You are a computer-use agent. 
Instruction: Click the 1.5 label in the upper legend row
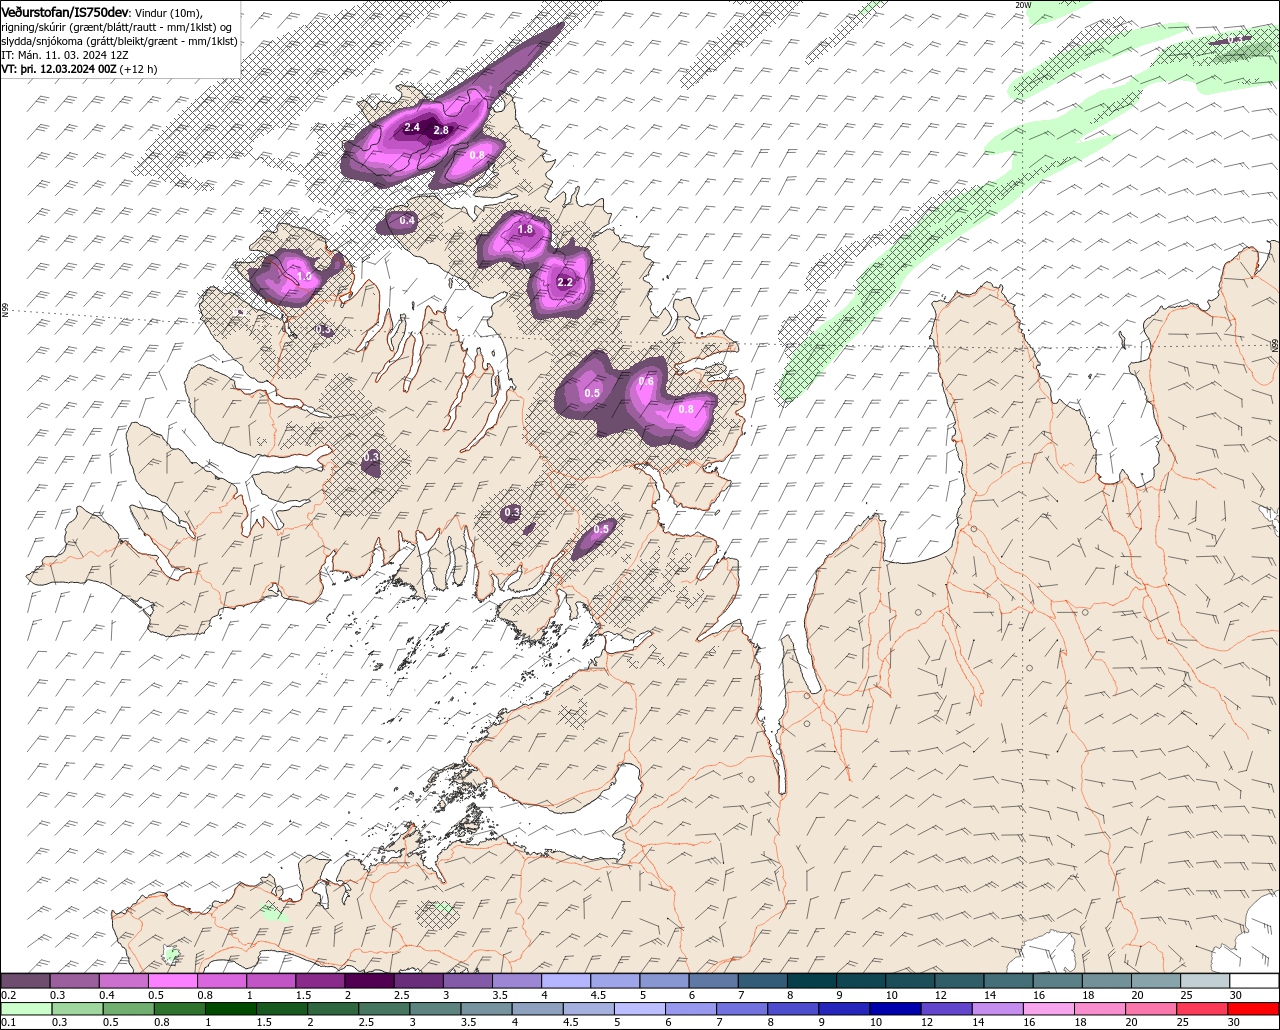303,995
